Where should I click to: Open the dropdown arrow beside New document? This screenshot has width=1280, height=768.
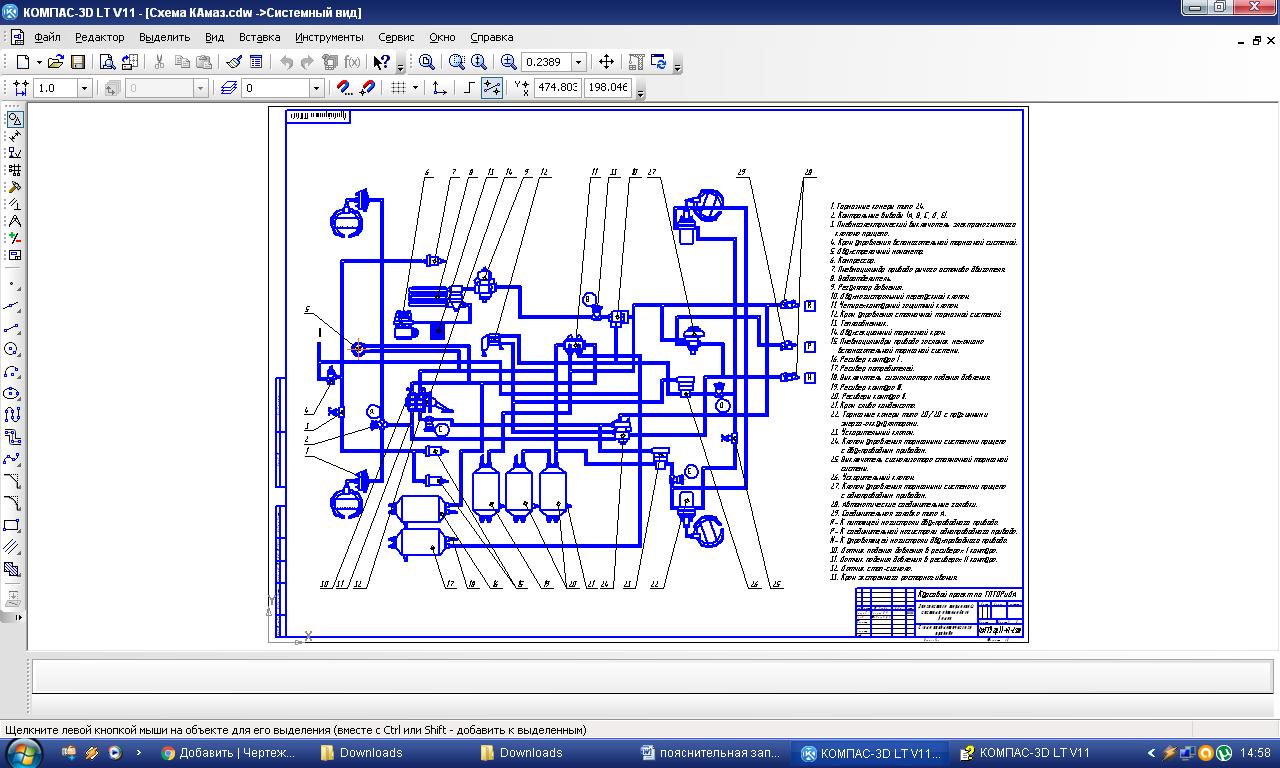(x=38, y=62)
